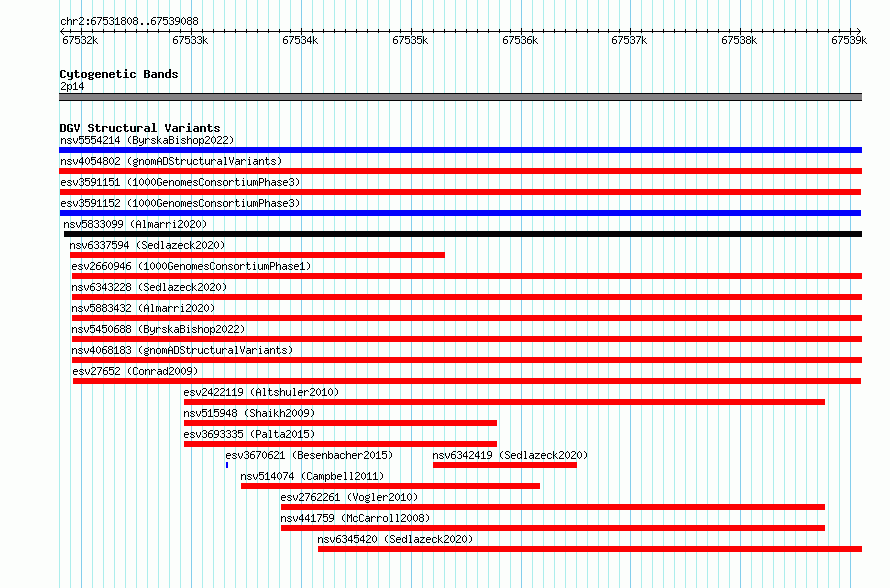Screen dimensions: 890x588
Task: Select the red esv2762261 variant bar
Action: (553, 507)
